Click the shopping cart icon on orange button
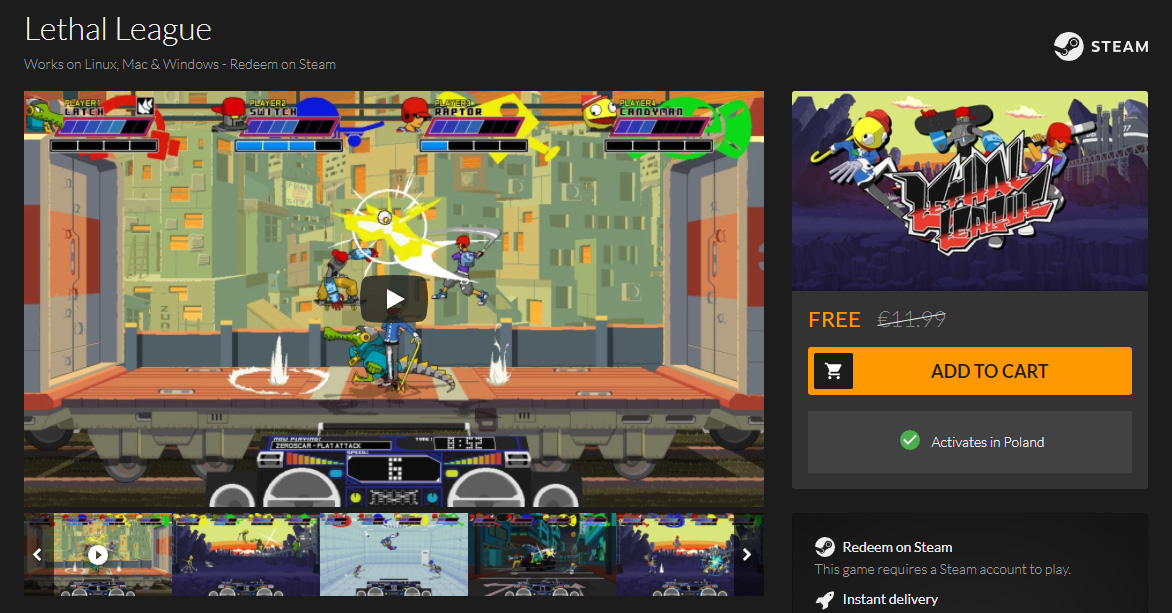Screen dimensions: 1172x613 833,370
